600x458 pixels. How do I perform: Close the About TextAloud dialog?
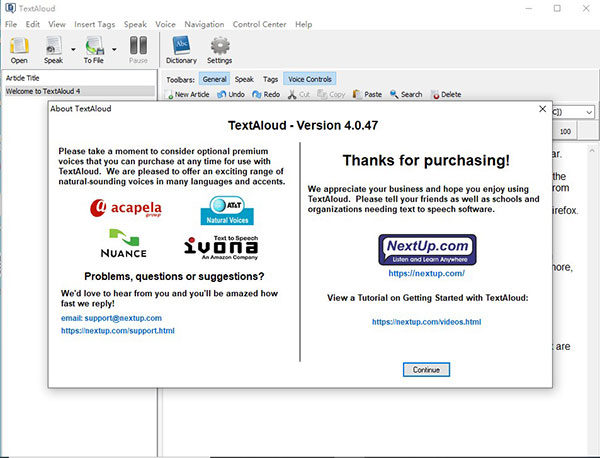coord(542,109)
